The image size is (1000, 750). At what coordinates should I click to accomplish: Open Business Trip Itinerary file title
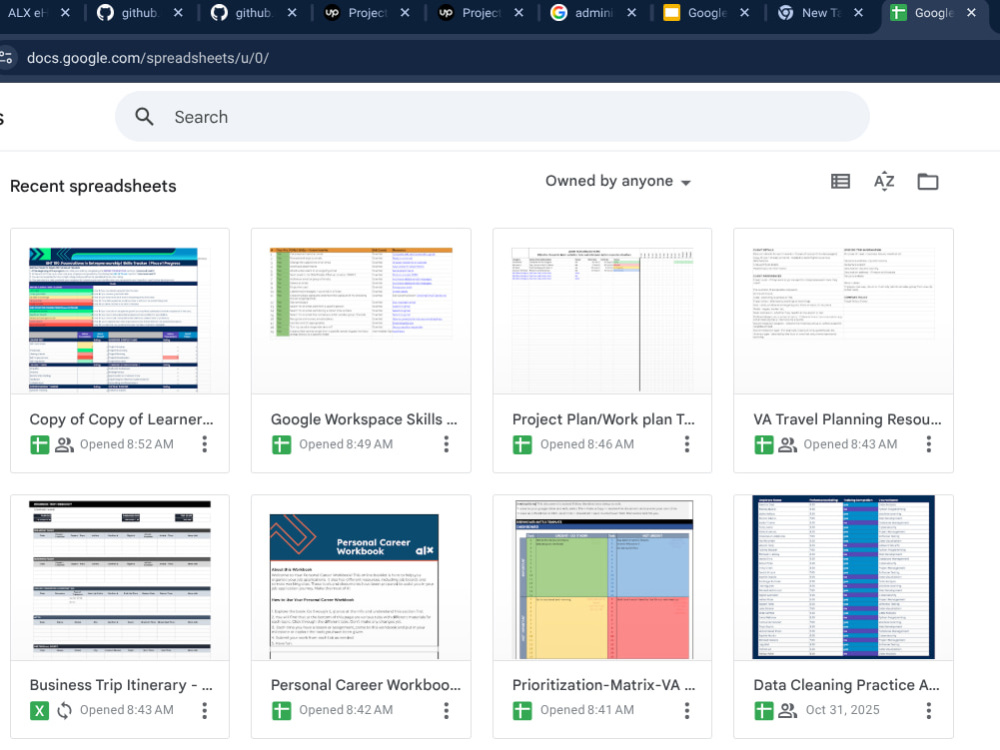(121, 685)
